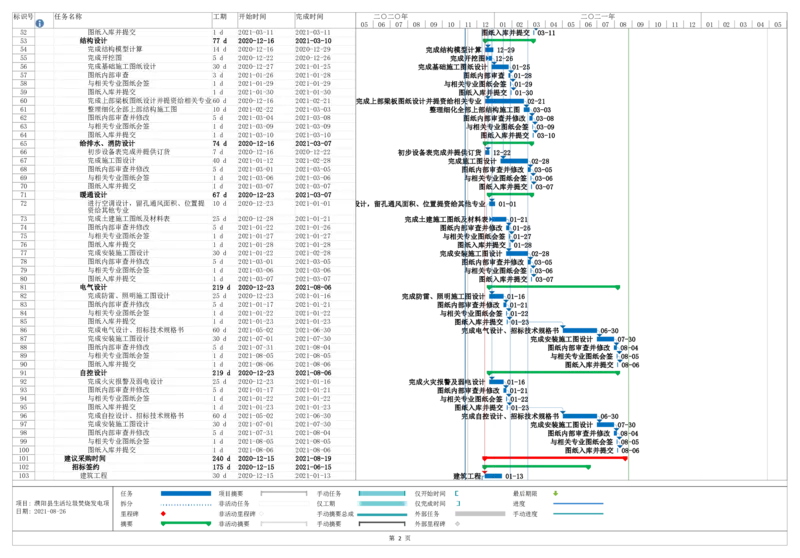Select the 招标签约 summary task
The height and width of the screenshot is (558, 800).
[86, 467]
